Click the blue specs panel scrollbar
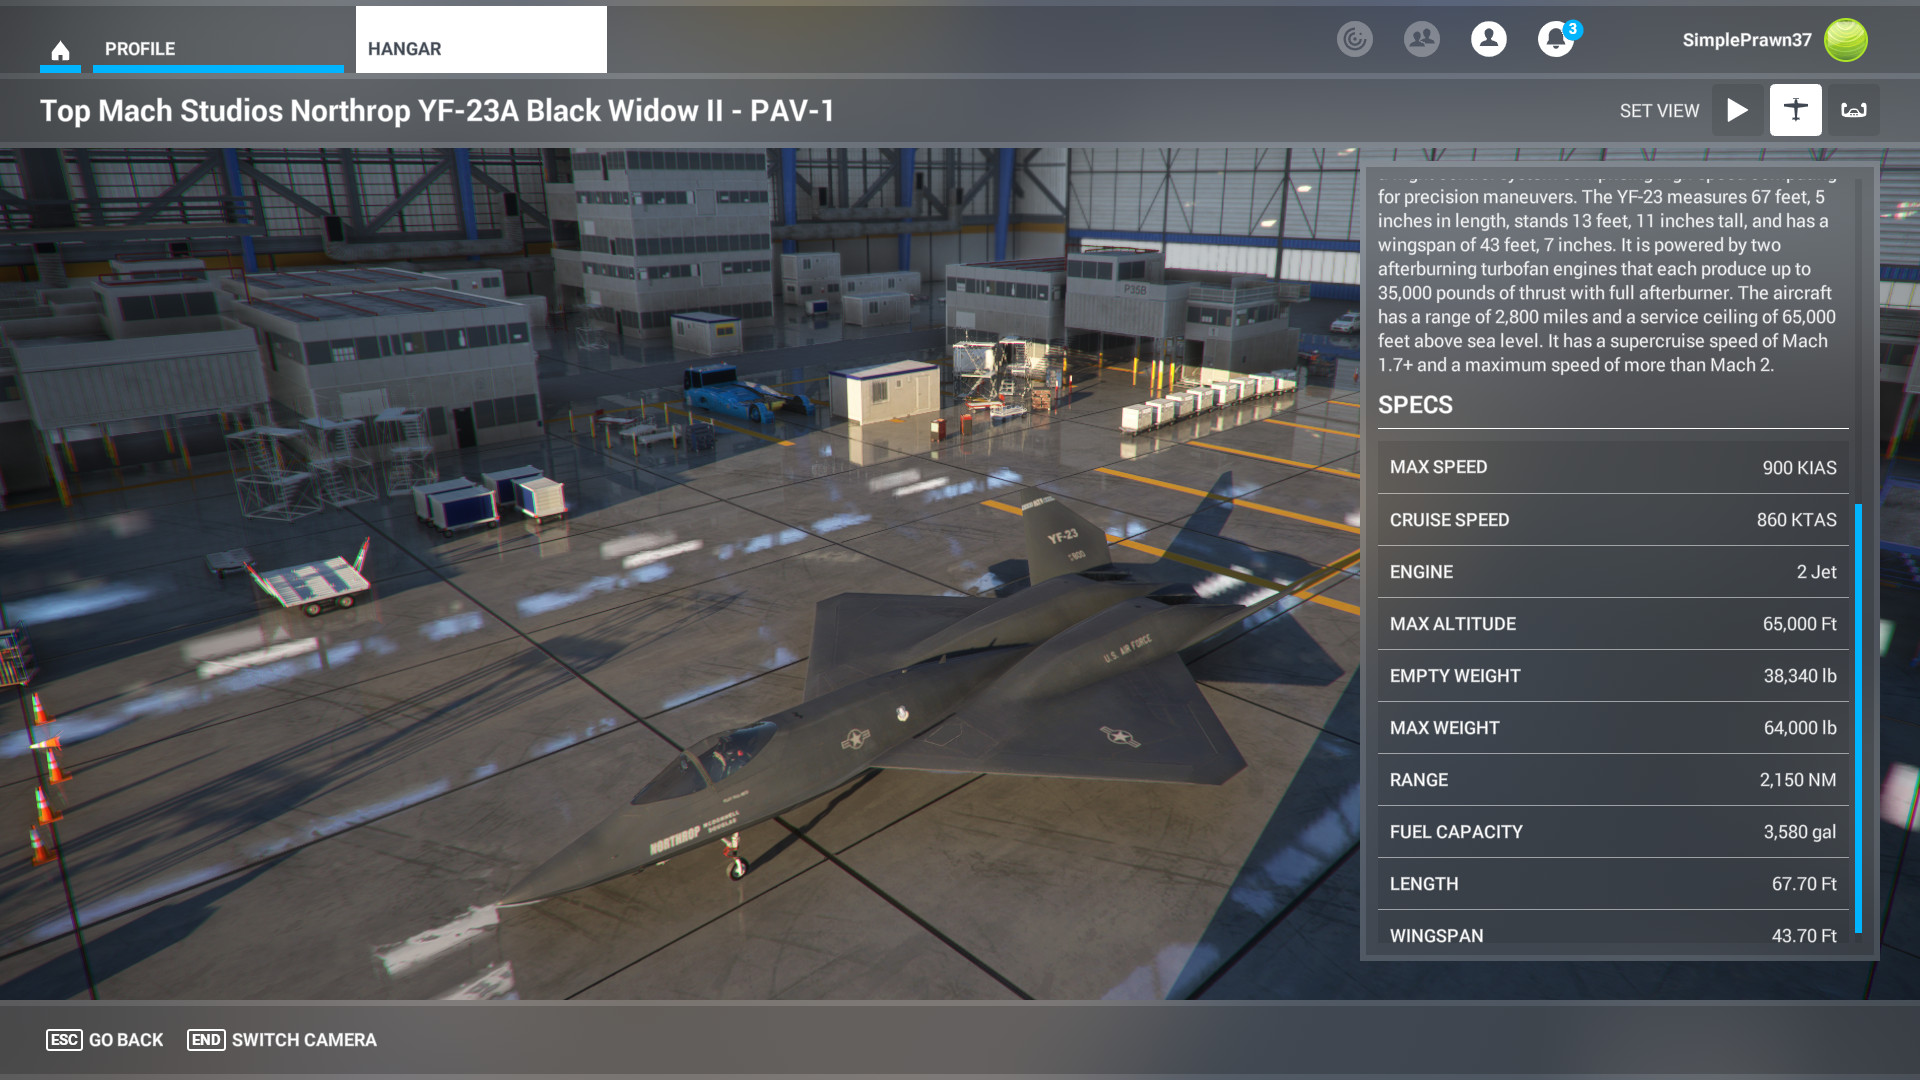Viewport: 1920px width, 1080px height. point(1858,718)
